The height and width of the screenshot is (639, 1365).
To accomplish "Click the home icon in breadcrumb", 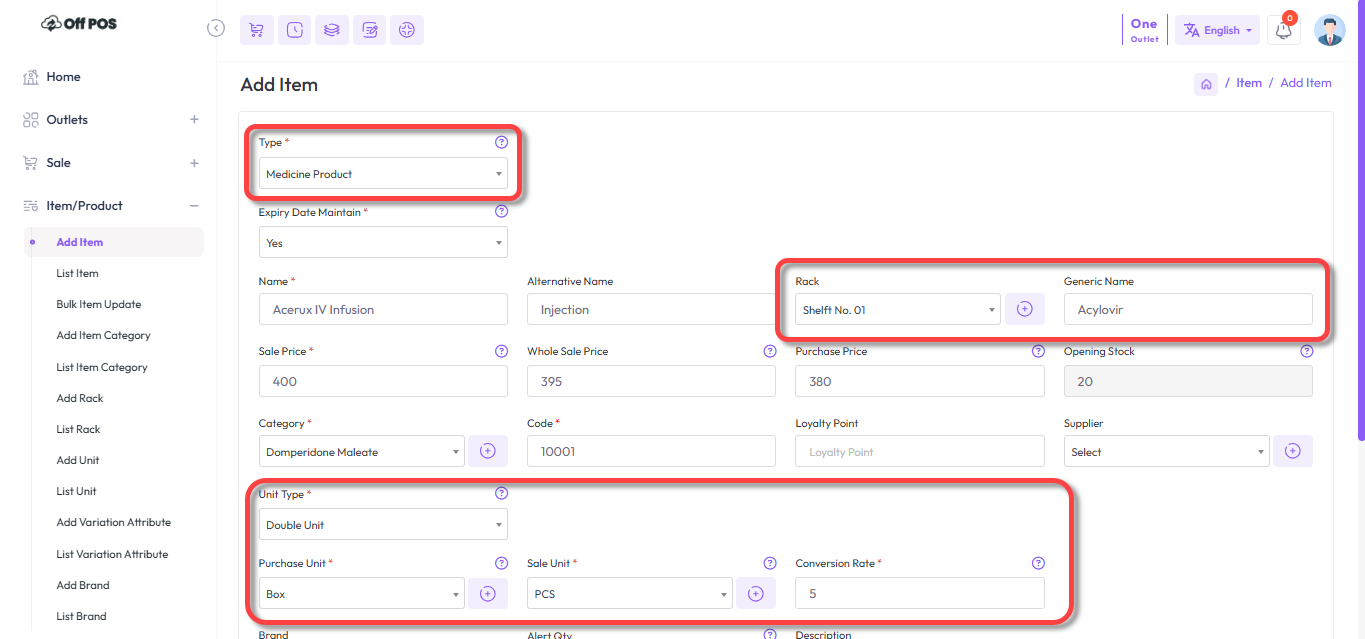I will pos(1206,84).
